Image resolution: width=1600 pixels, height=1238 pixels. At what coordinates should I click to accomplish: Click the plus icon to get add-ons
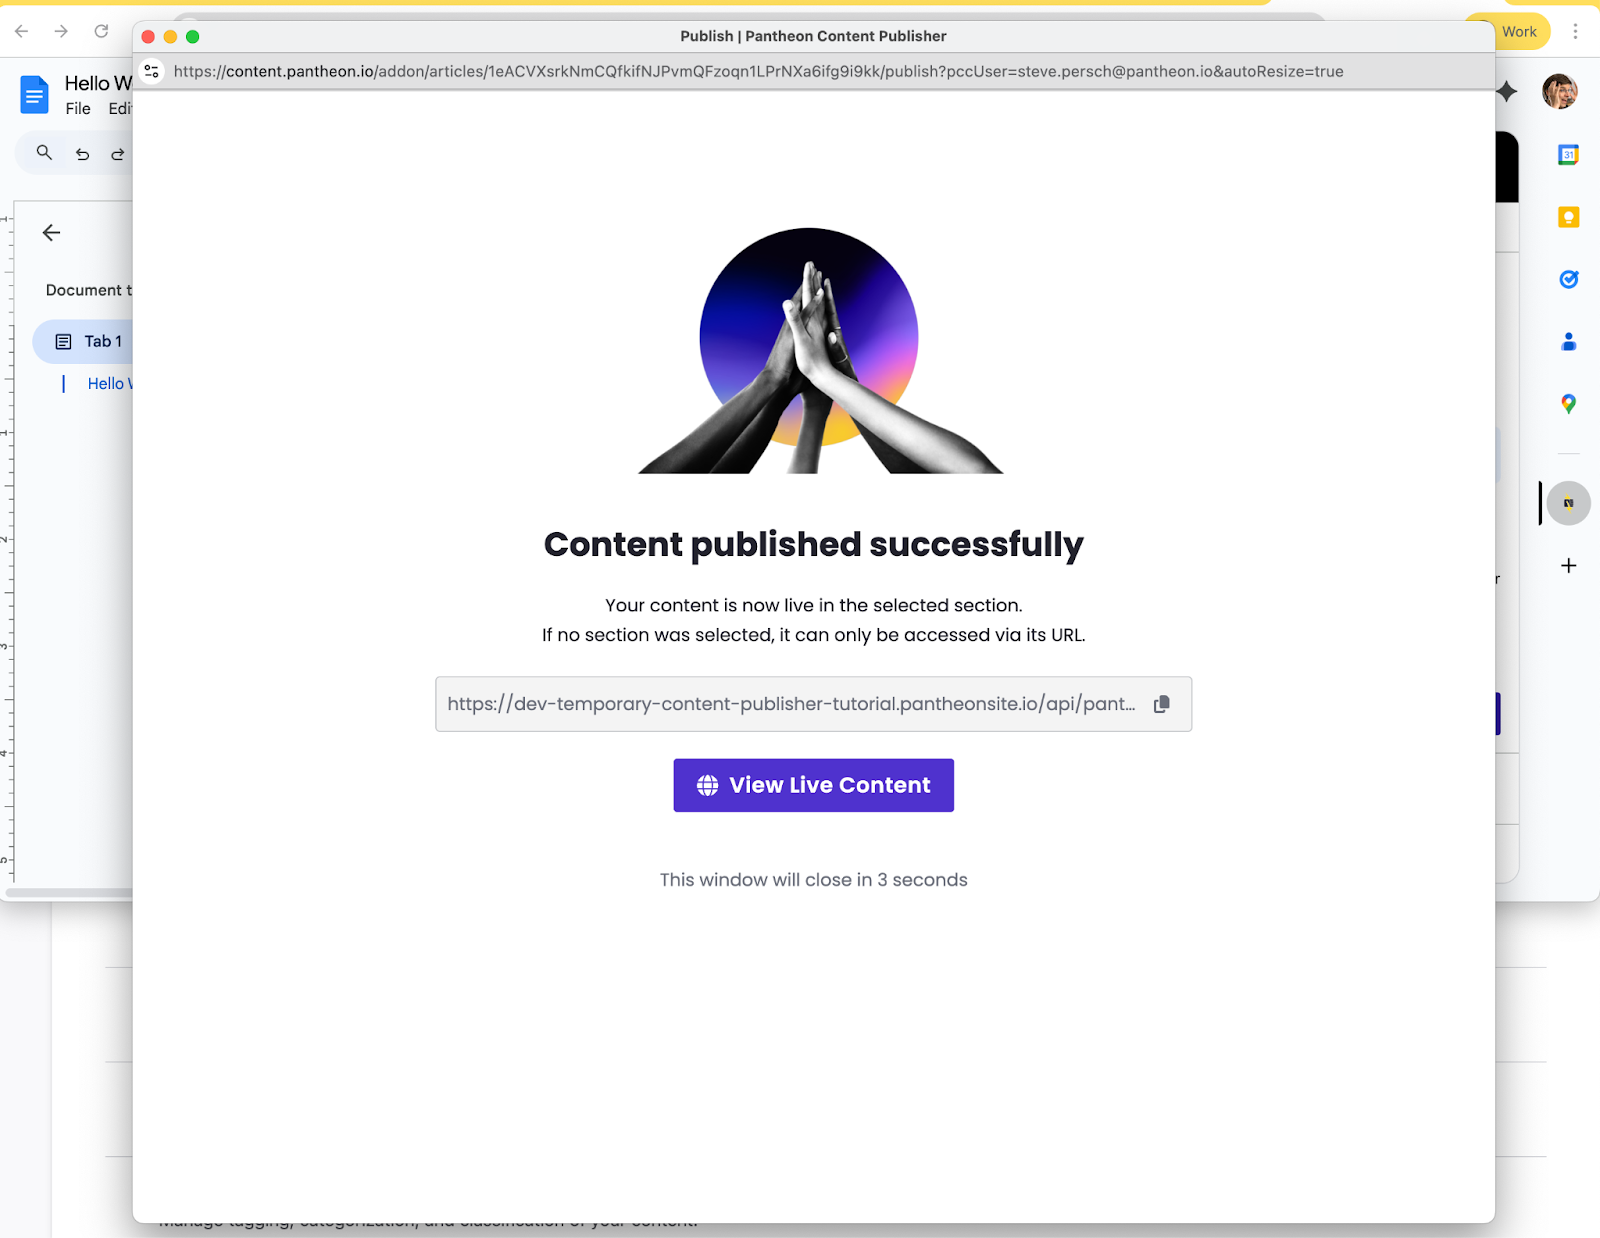pos(1568,566)
